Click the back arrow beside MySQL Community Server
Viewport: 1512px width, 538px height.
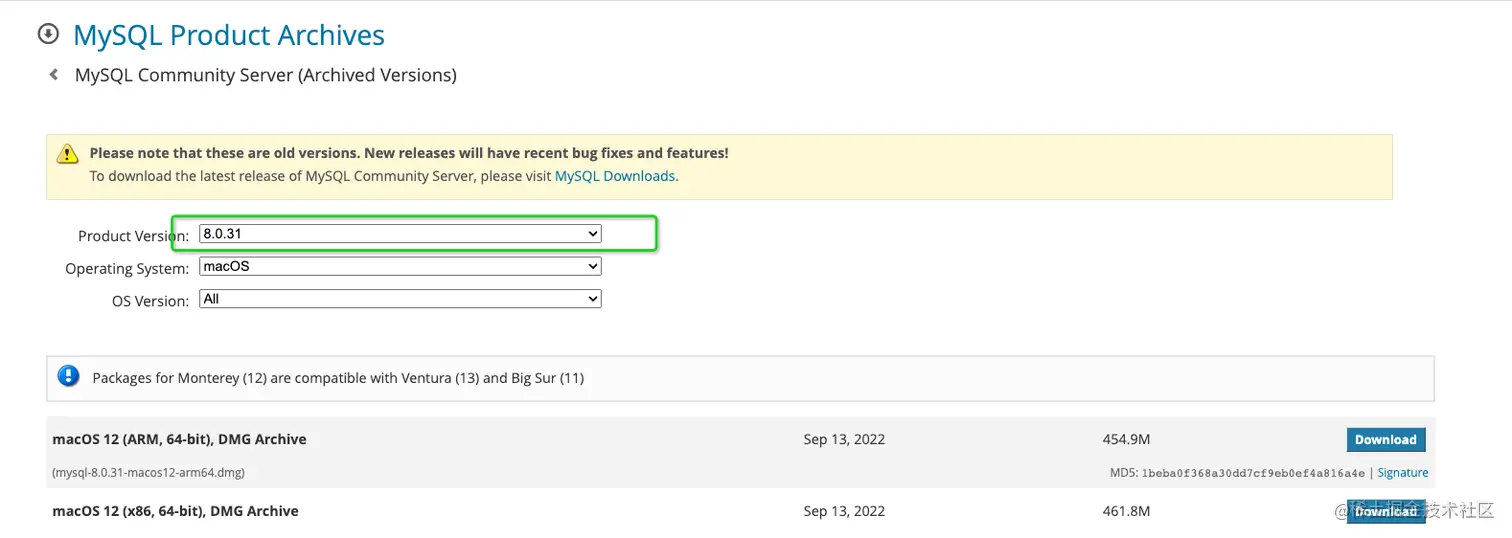click(x=54, y=75)
